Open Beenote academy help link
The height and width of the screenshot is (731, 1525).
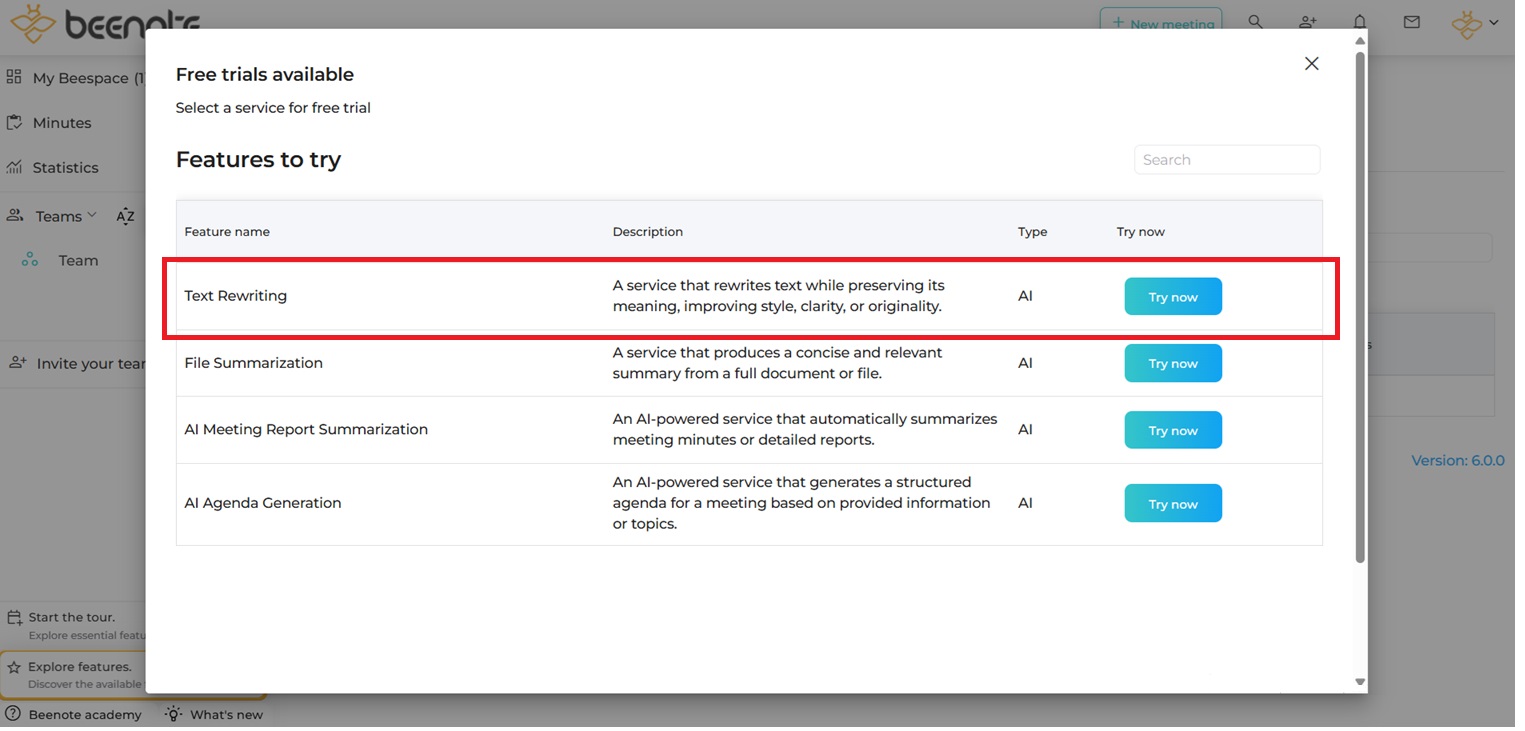[84, 715]
